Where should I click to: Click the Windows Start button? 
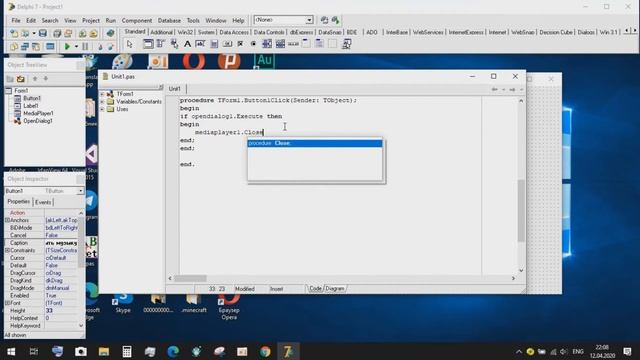[x=11, y=351]
